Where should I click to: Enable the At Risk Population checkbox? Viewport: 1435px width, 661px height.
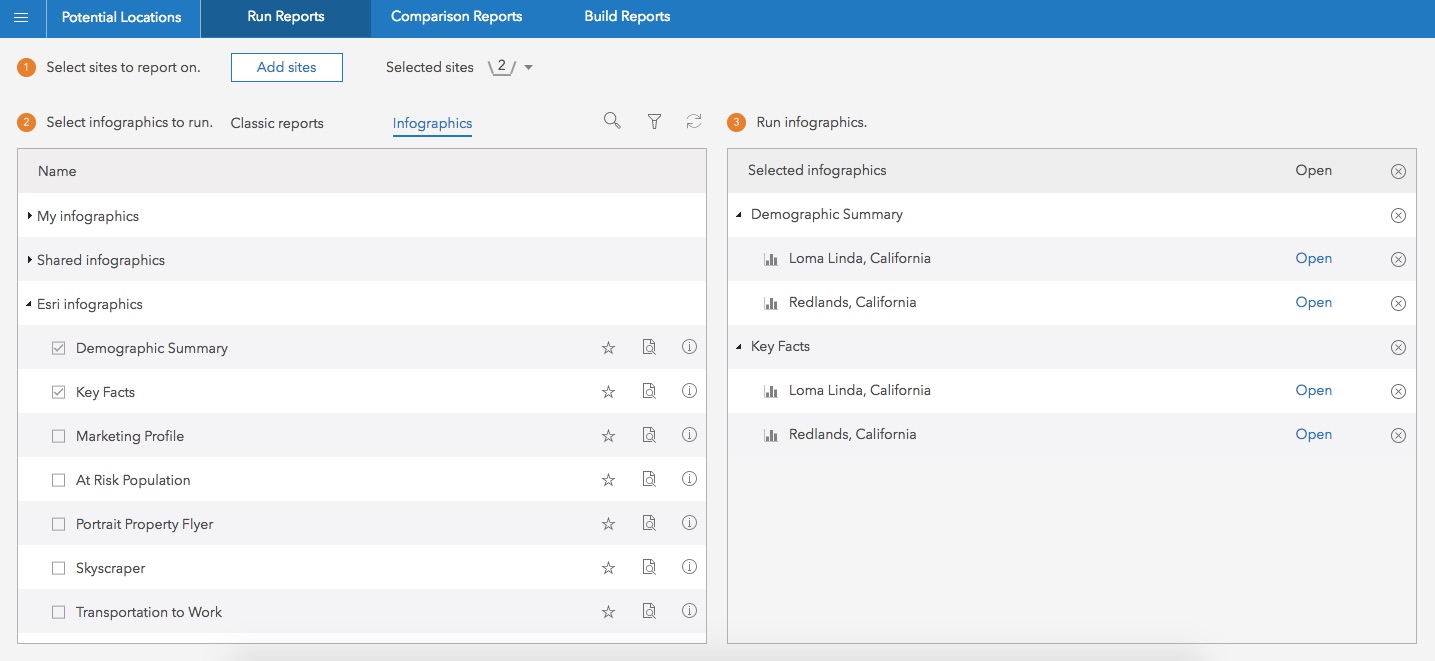[x=58, y=480]
